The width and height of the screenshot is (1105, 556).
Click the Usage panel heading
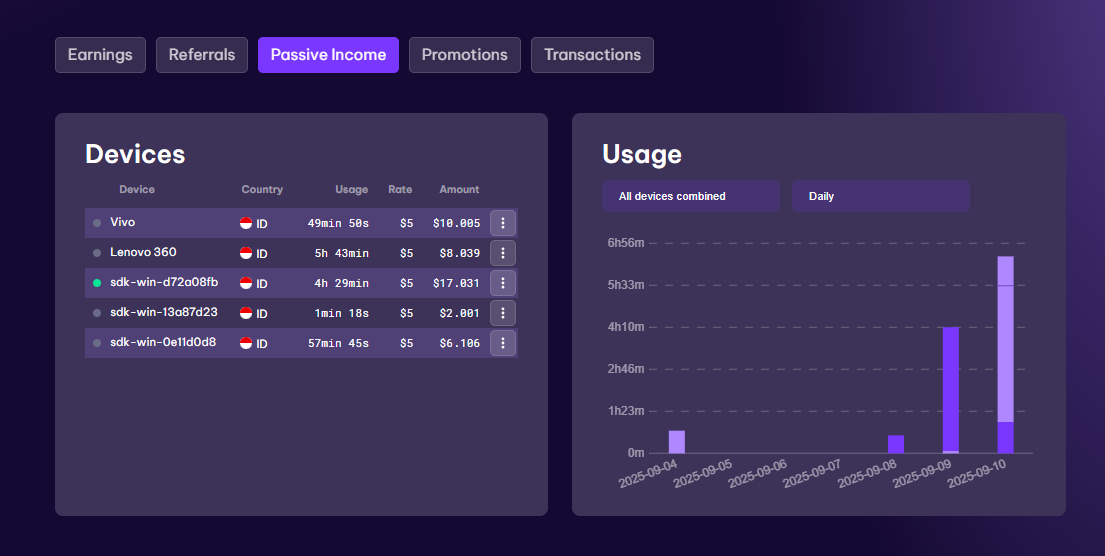[x=642, y=154]
